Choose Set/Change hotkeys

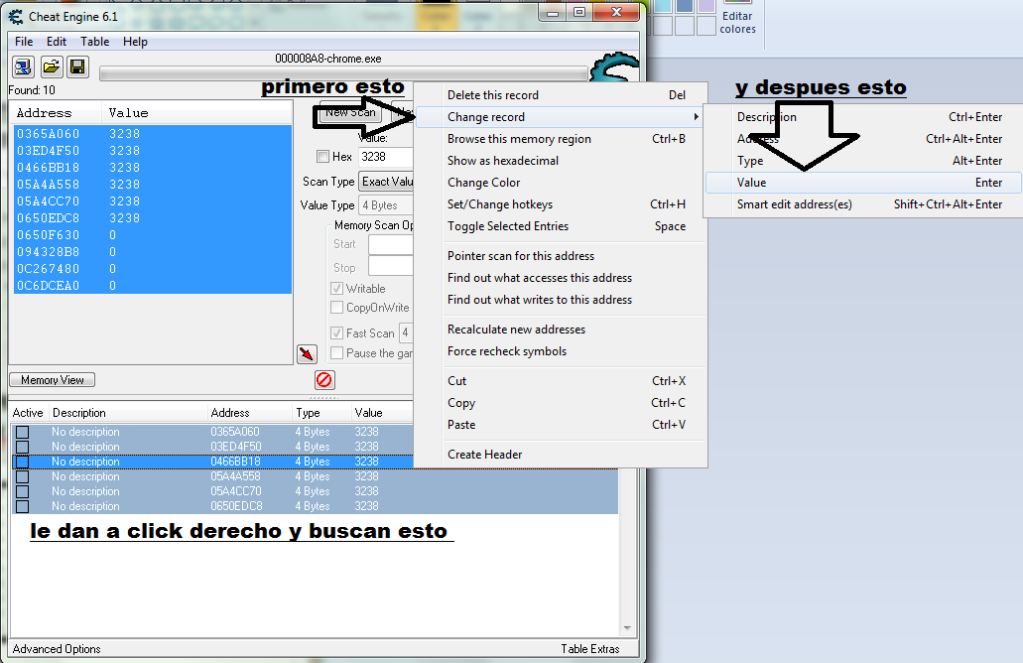coord(560,204)
